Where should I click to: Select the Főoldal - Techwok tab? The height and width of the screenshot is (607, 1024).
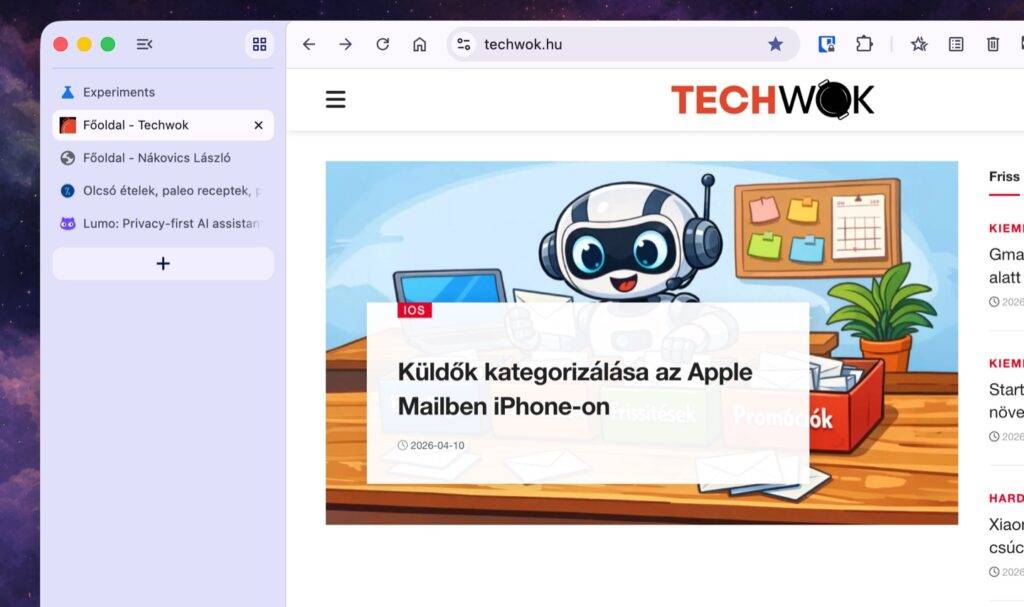pyautogui.click(x=163, y=125)
